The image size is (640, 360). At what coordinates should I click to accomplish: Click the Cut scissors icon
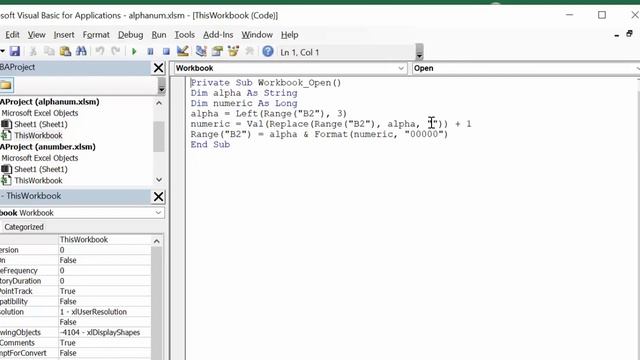pyautogui.click(x=33, y=51)
